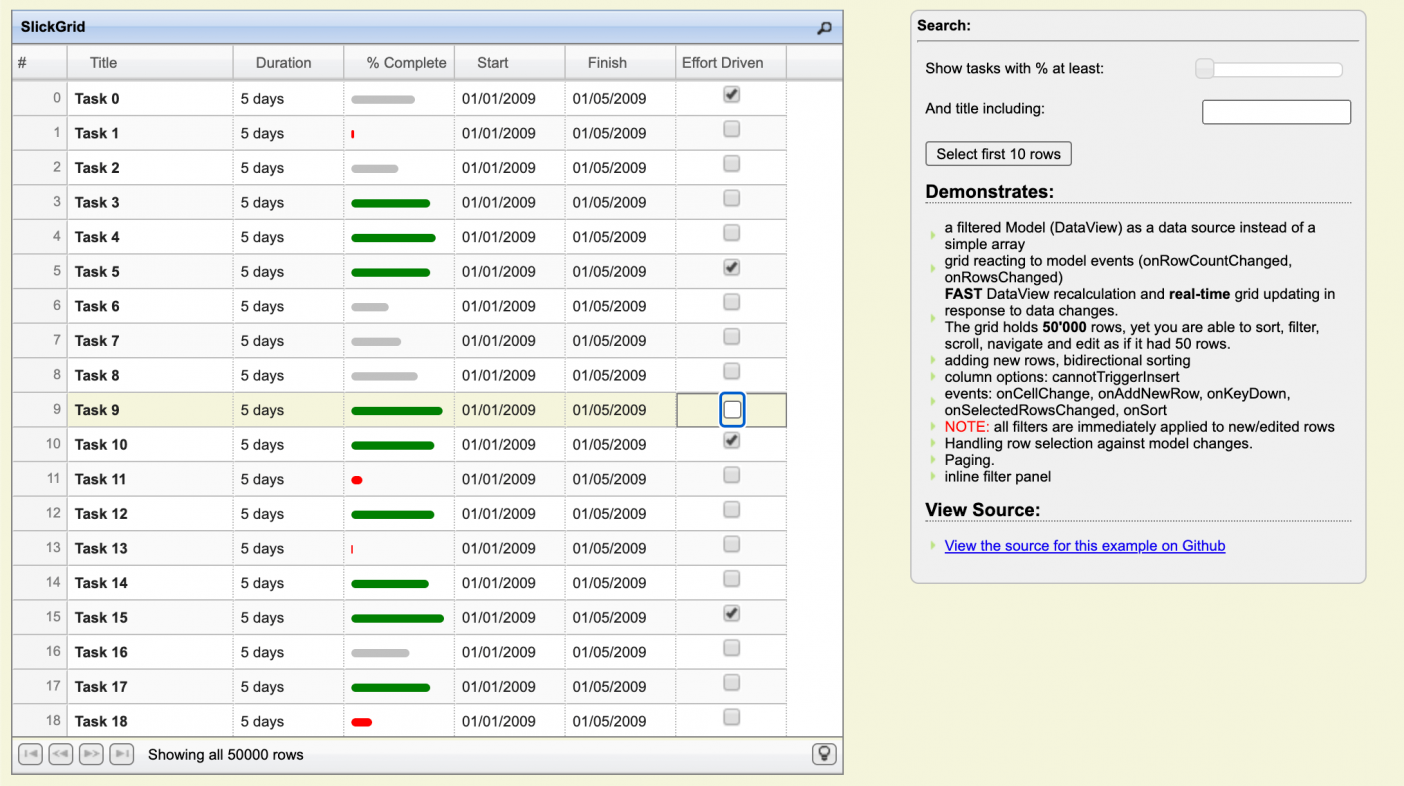
Task: Go to the previous page in the pager
Action: tap(60, 753)
